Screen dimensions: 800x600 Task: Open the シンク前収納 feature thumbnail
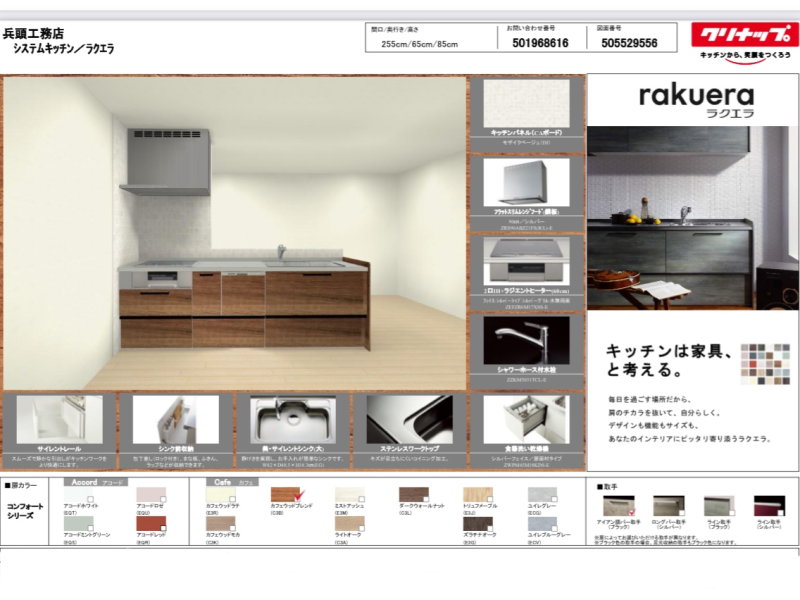click(x=176, y=419)
